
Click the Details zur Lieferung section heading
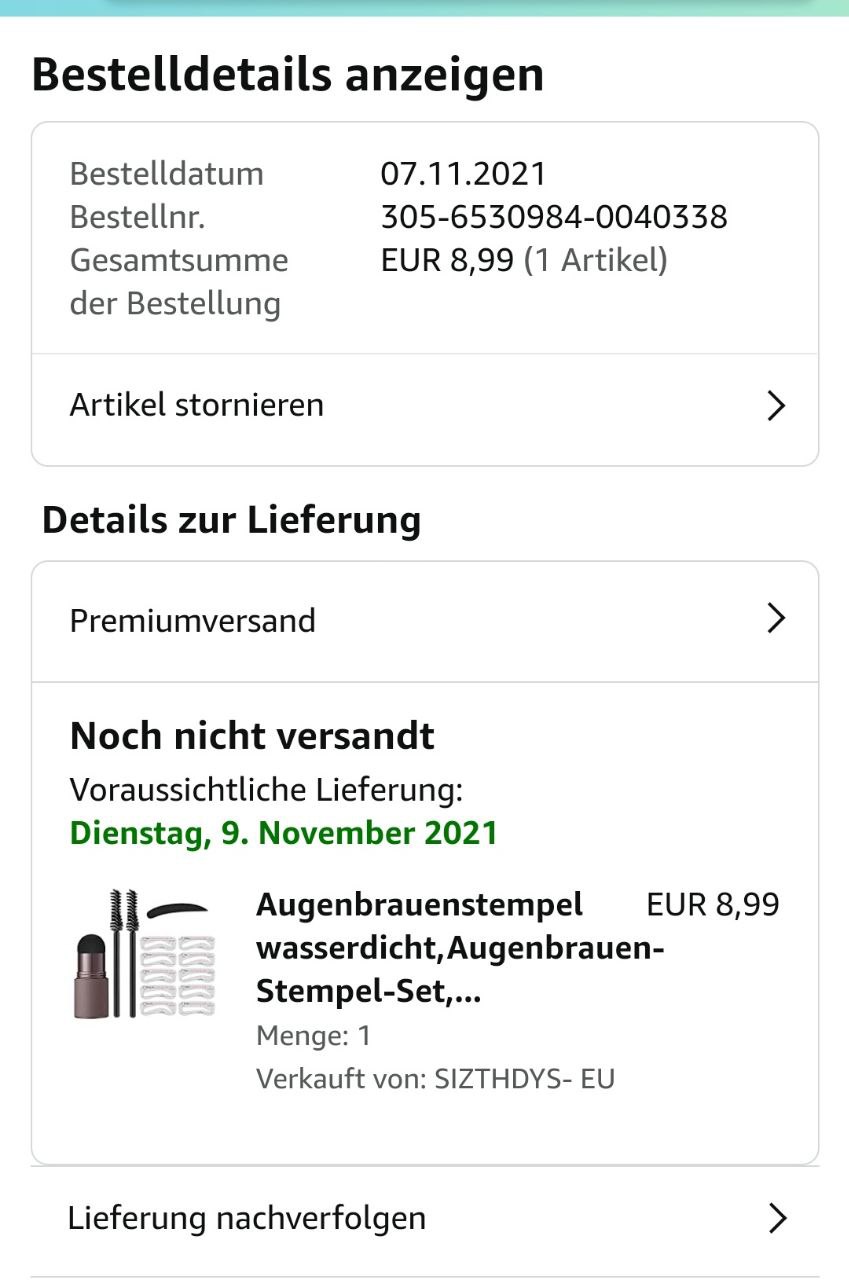tap(231, 520)
